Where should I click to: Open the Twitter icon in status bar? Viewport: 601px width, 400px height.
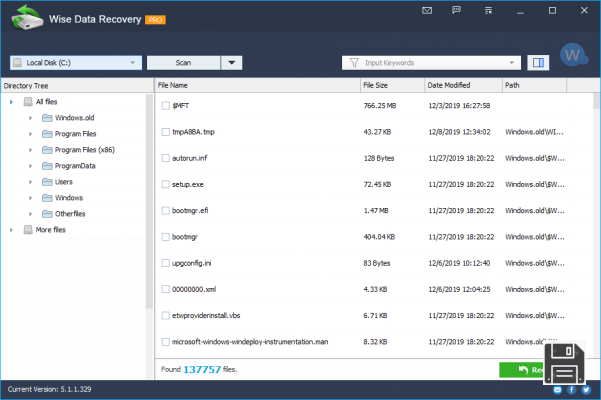[x=586, y=390]
